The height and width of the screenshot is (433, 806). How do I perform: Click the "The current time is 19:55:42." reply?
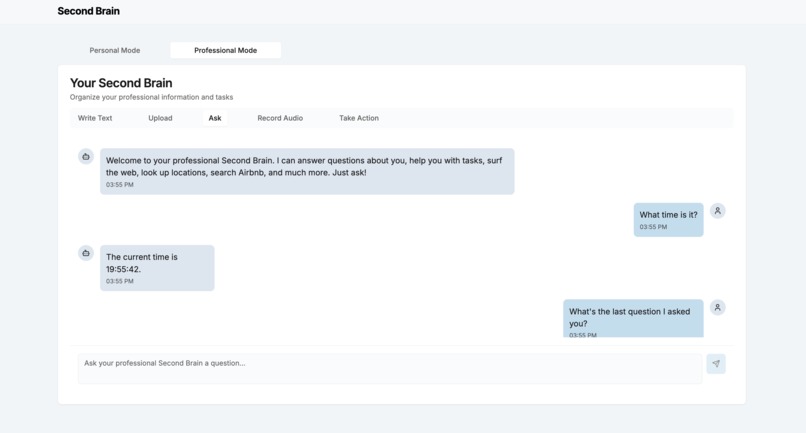(157, 268)
